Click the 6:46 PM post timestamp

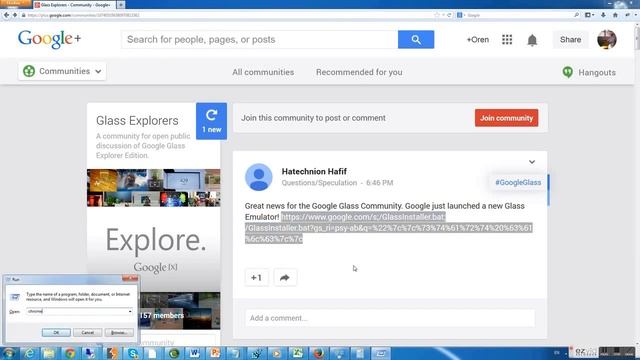pos(380,183)
